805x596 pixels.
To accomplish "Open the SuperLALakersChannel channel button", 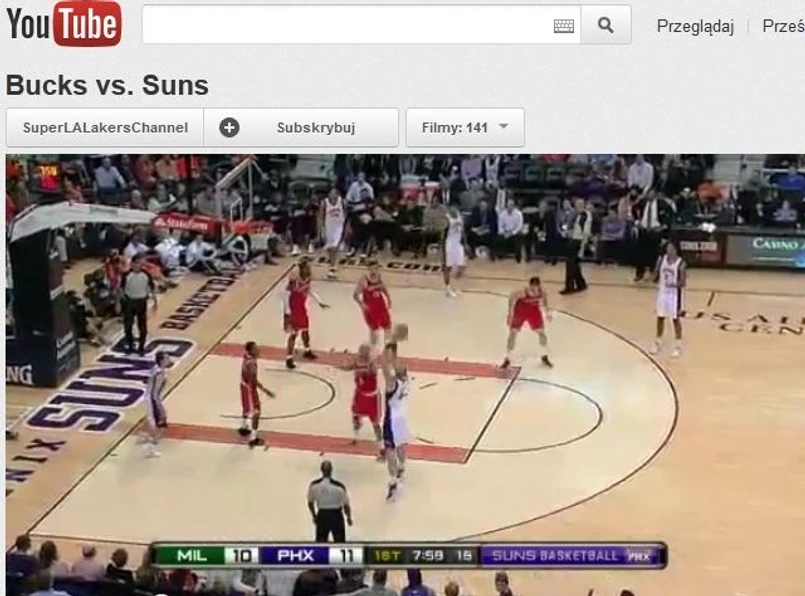I will [105, 127].
